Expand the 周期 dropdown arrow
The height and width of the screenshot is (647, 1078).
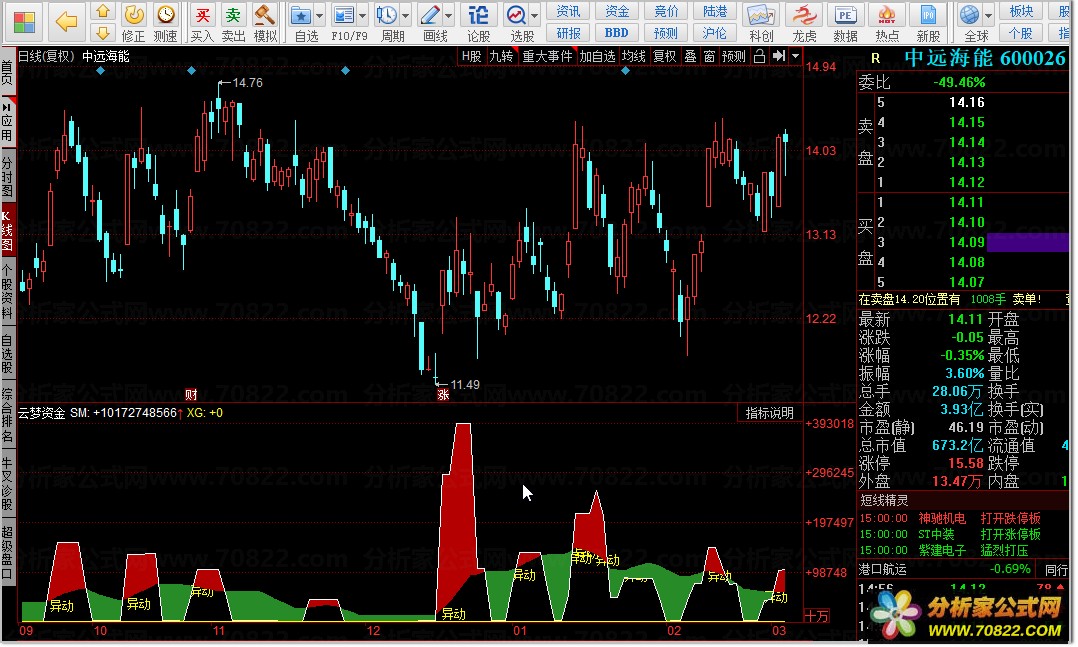coord(406,15)
